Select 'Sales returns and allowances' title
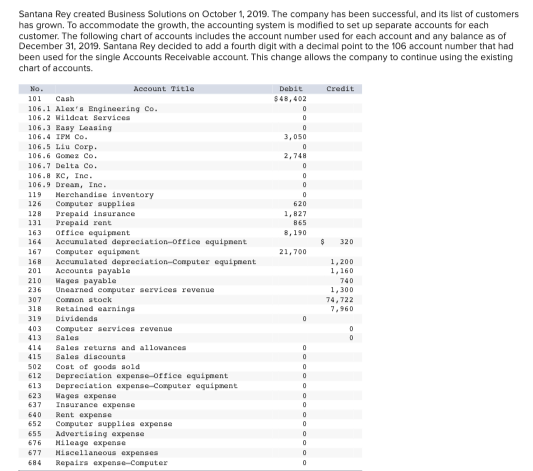 (121, 348)
